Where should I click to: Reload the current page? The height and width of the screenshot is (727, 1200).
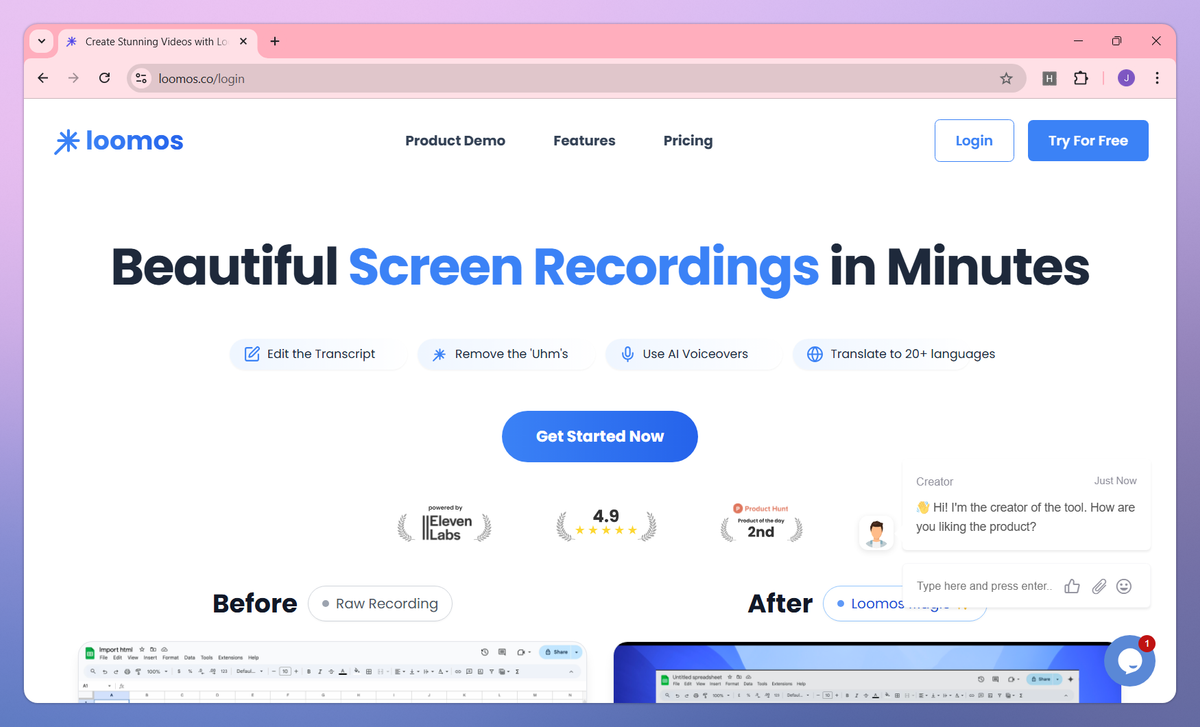tap(104, 78)
